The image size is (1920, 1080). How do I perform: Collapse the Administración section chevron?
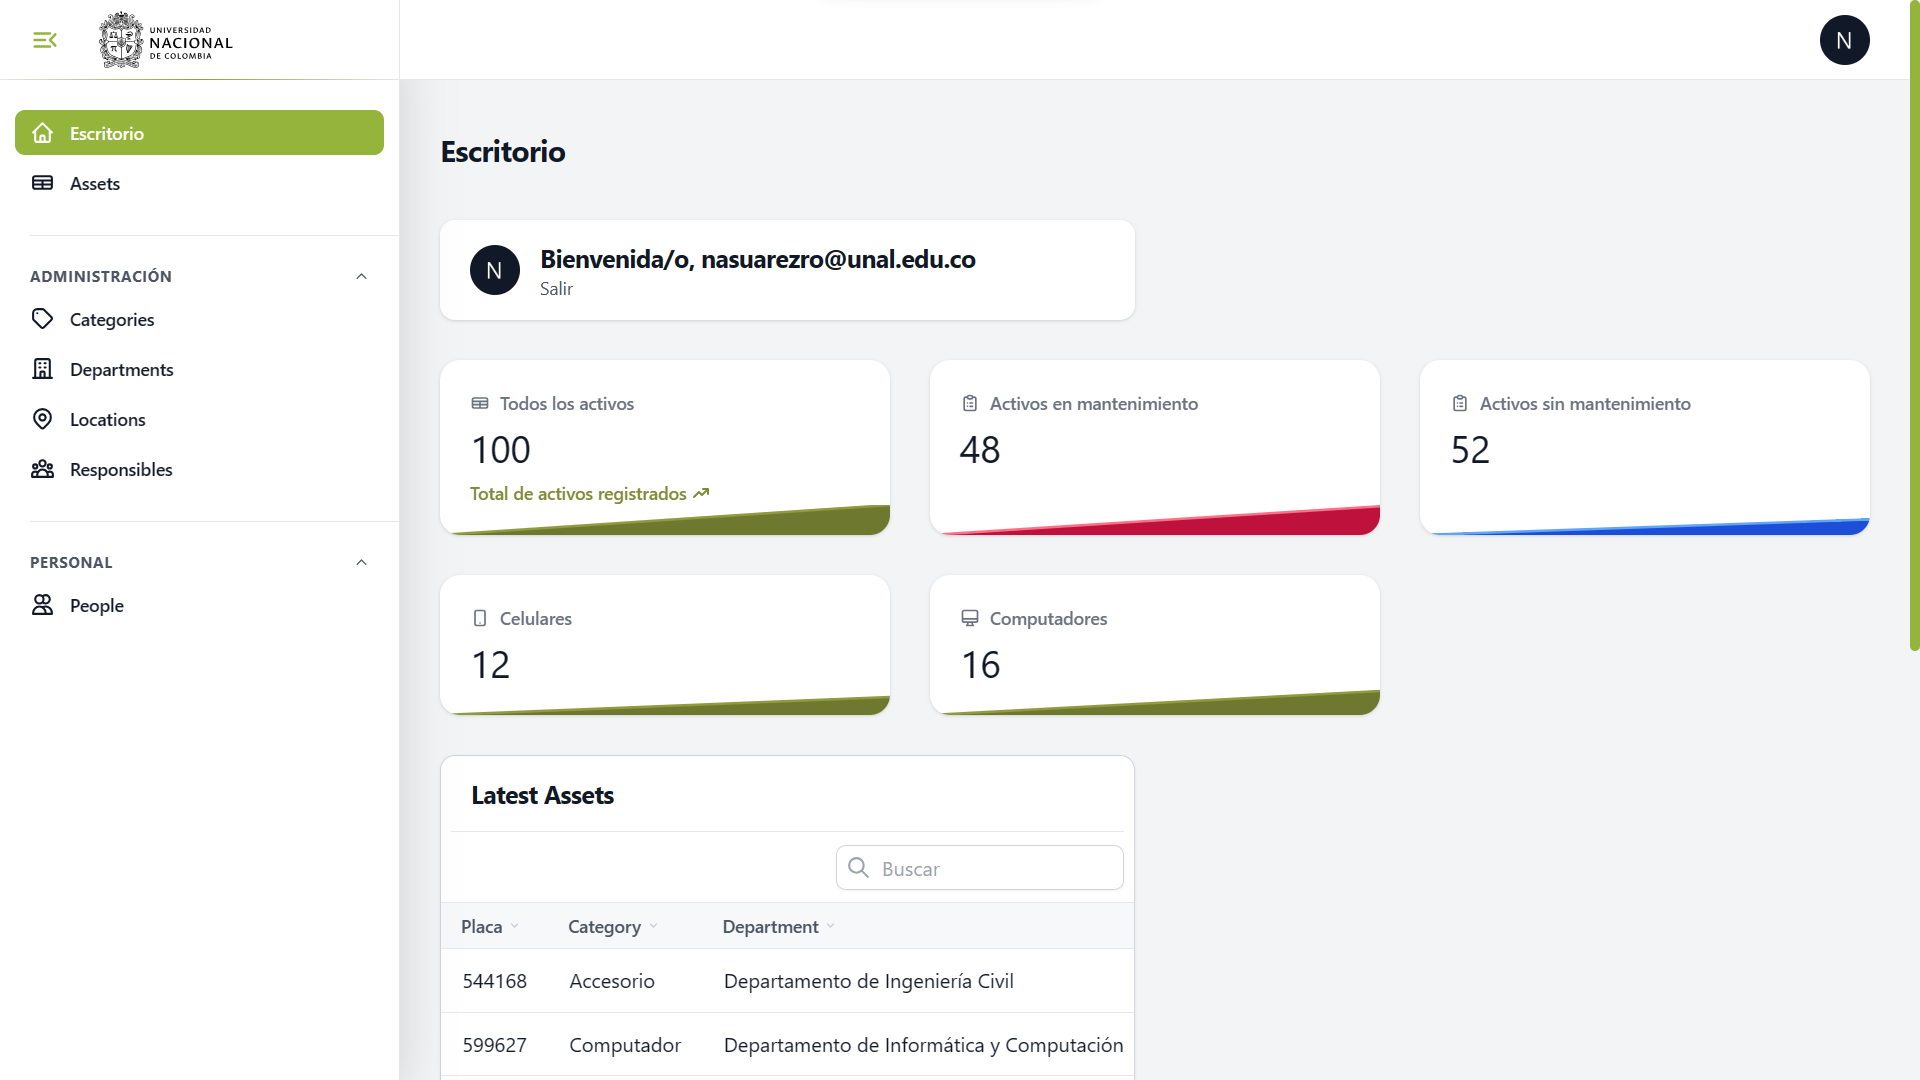362,276
